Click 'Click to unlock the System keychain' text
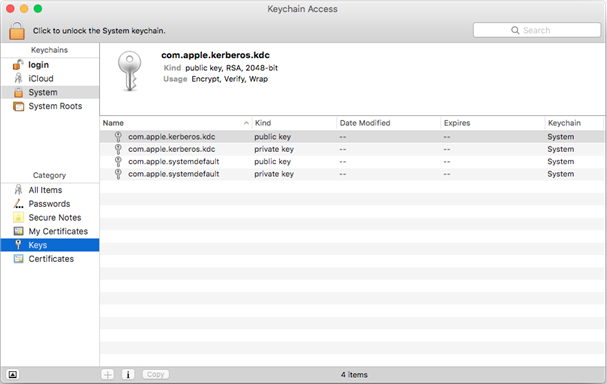The image size is (607, 384). (x=99, y=31)
